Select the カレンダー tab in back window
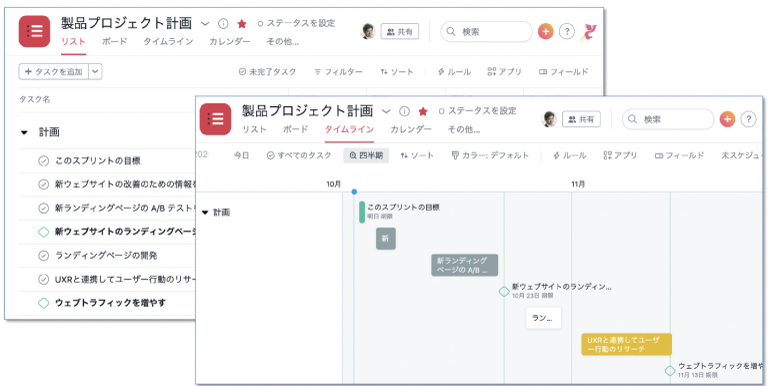The image size is (770, 386). point(230,42)
